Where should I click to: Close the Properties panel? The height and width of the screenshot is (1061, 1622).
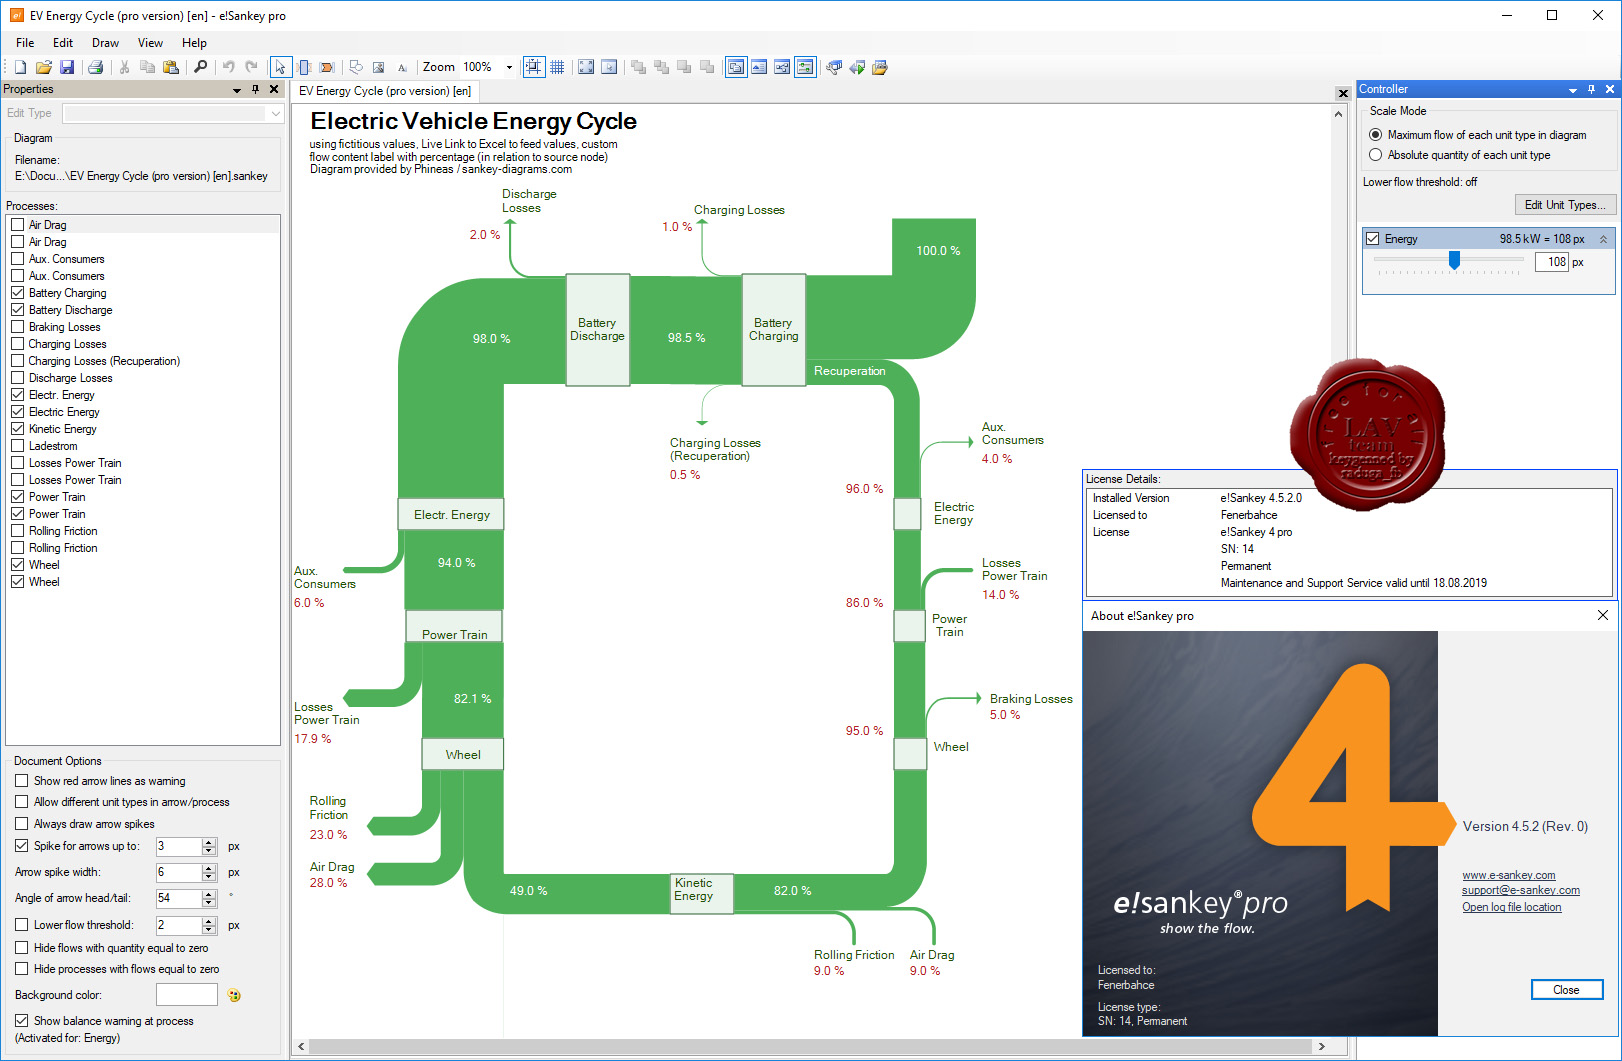(x=274, y=89)
